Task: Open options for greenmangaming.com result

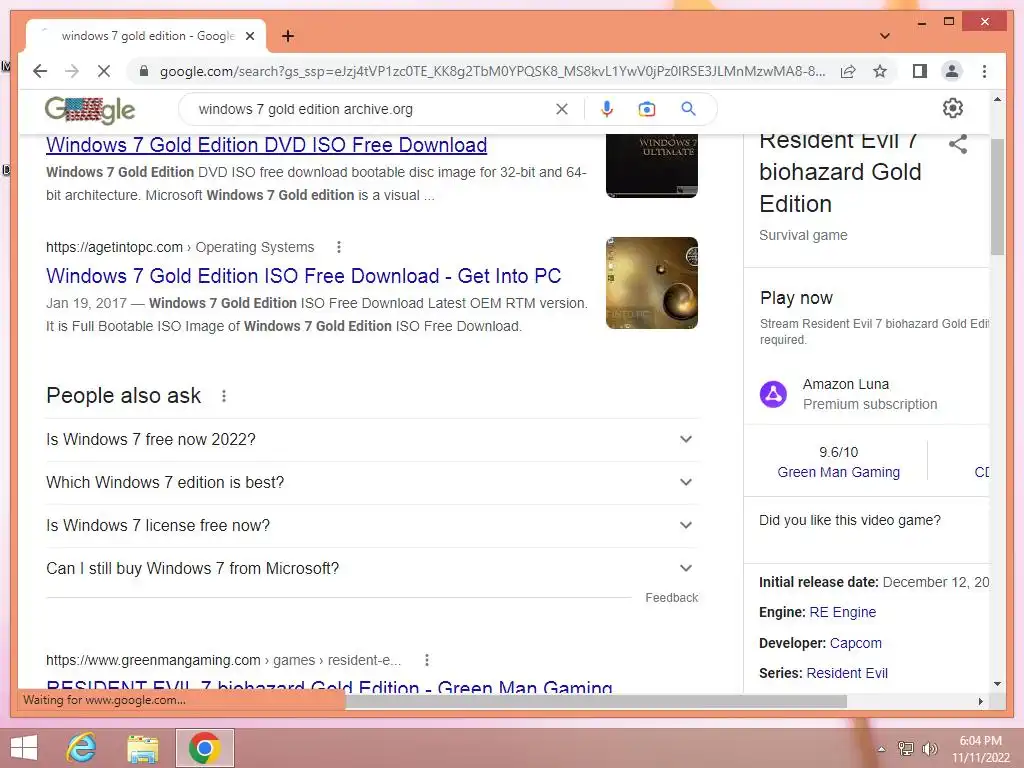Action: coord(426,660)
